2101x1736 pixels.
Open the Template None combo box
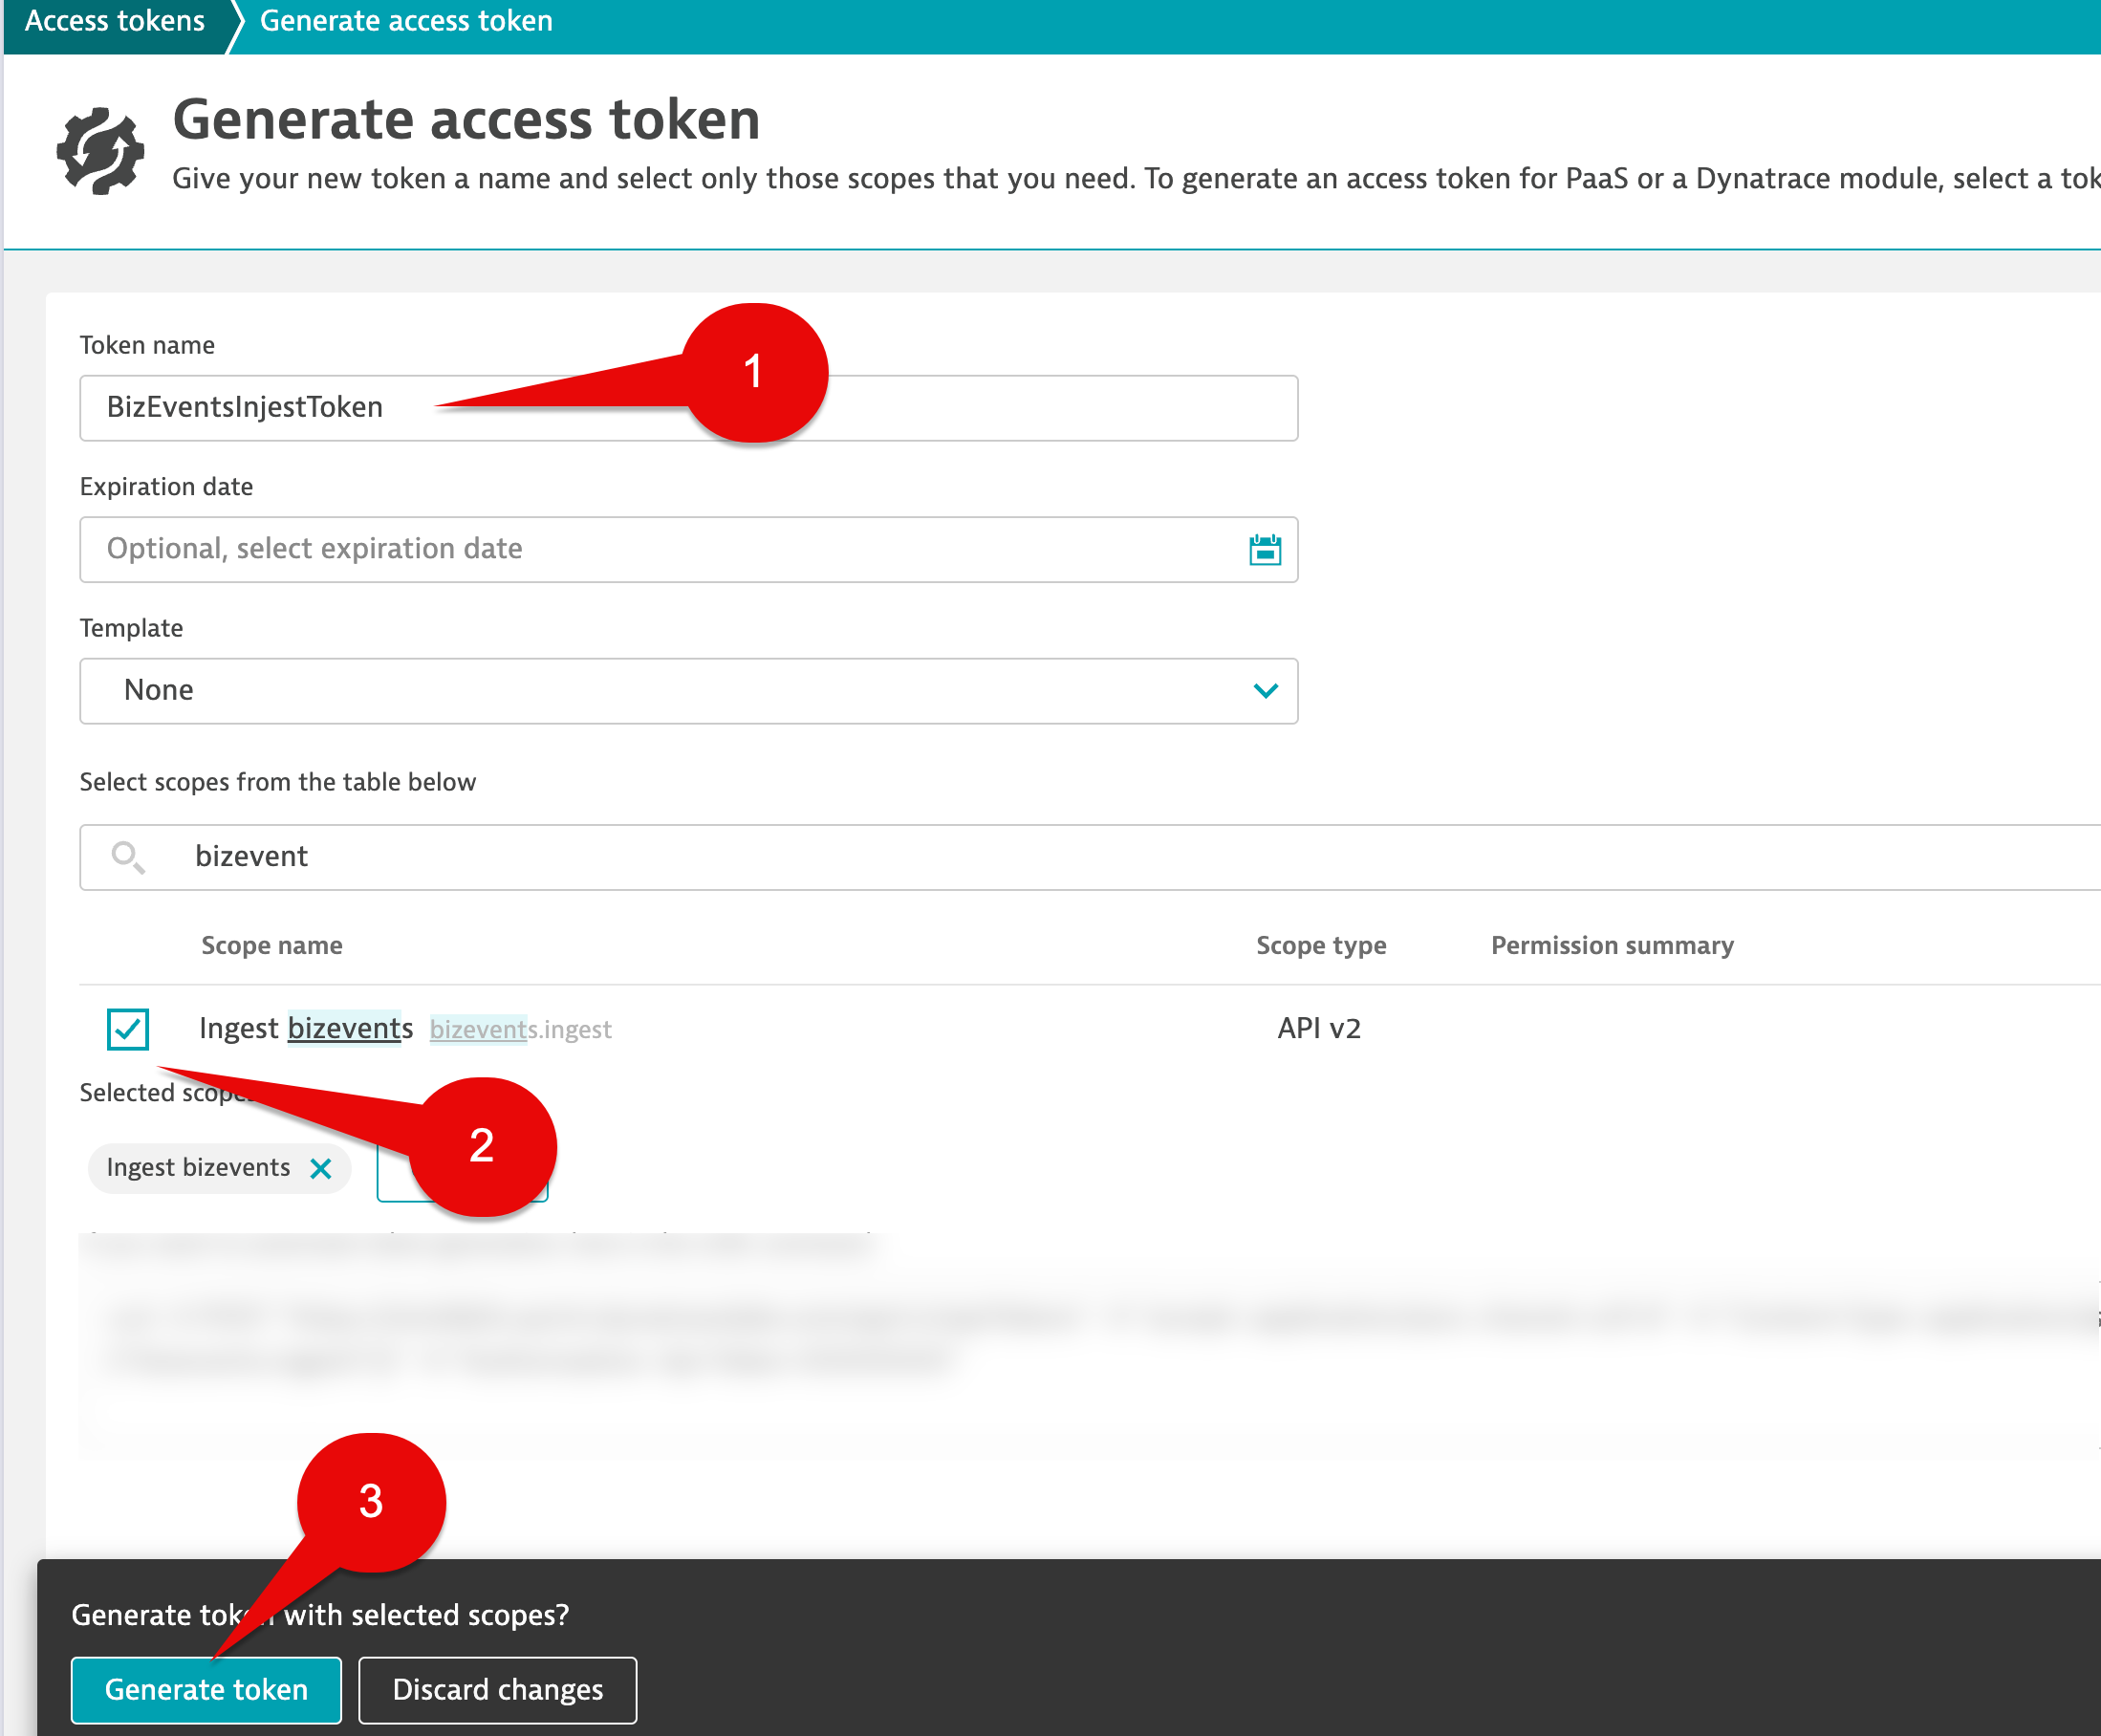coord(689,691)
